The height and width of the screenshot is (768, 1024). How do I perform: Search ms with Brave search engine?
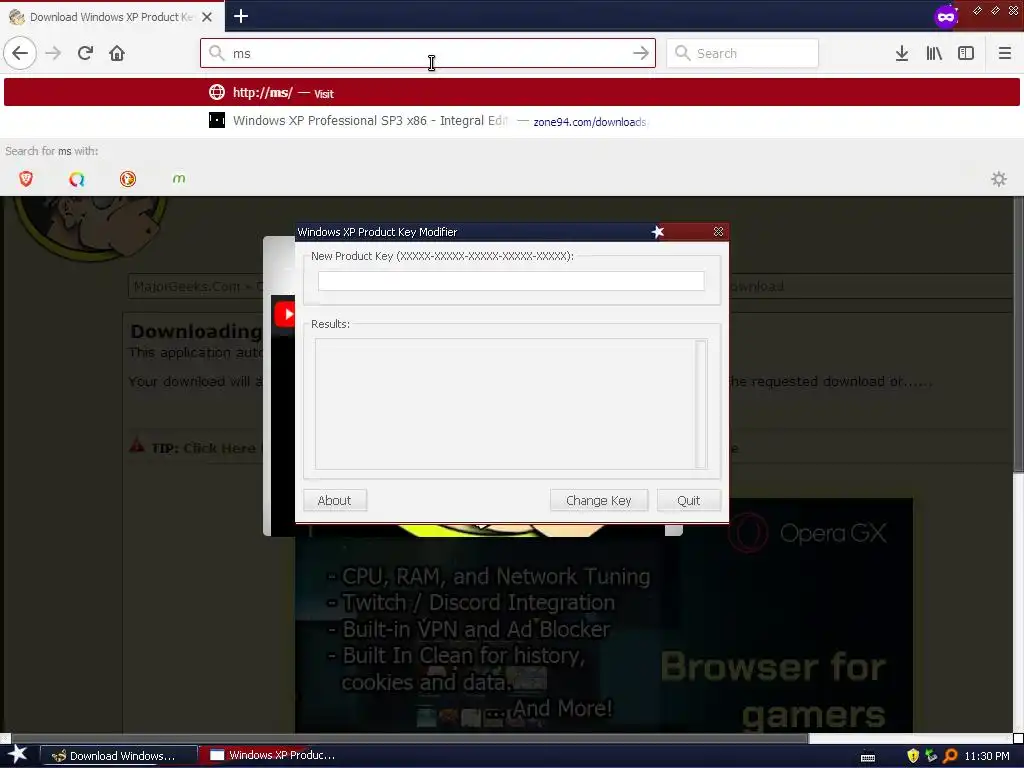click(26, 178)
